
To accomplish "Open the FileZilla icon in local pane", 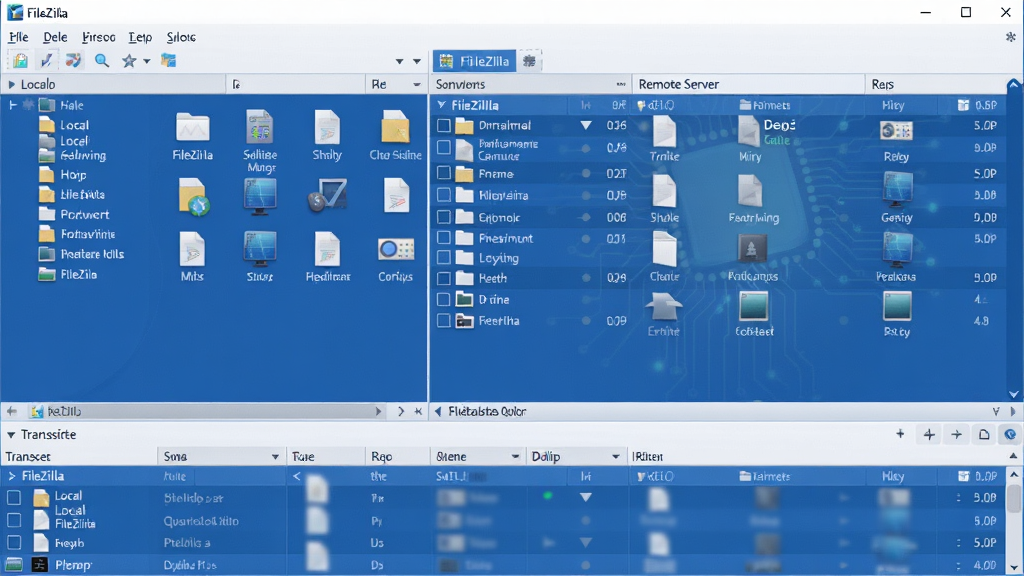I will [193, 136].
